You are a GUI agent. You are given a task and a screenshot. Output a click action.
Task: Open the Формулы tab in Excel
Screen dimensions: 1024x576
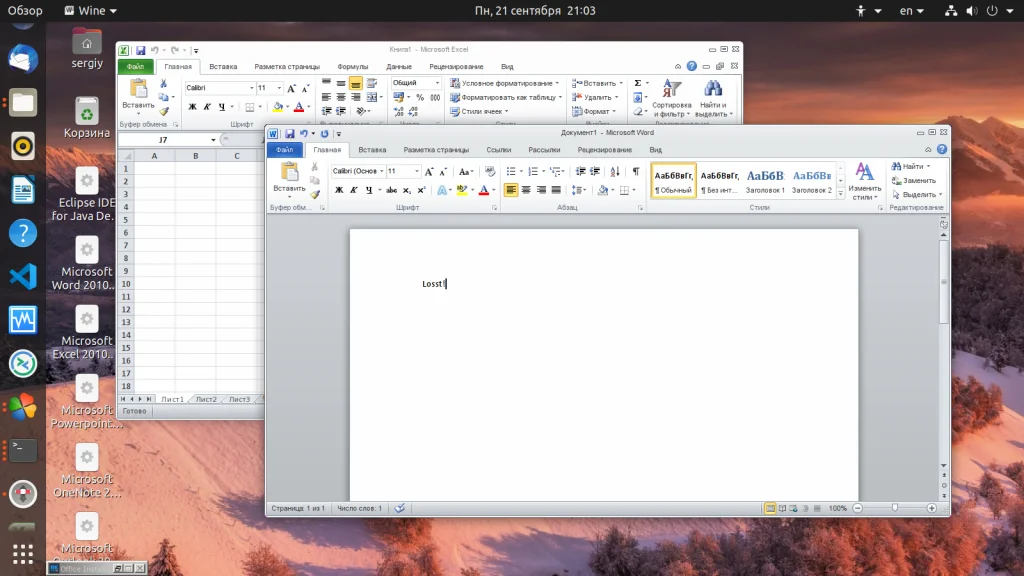353,66
